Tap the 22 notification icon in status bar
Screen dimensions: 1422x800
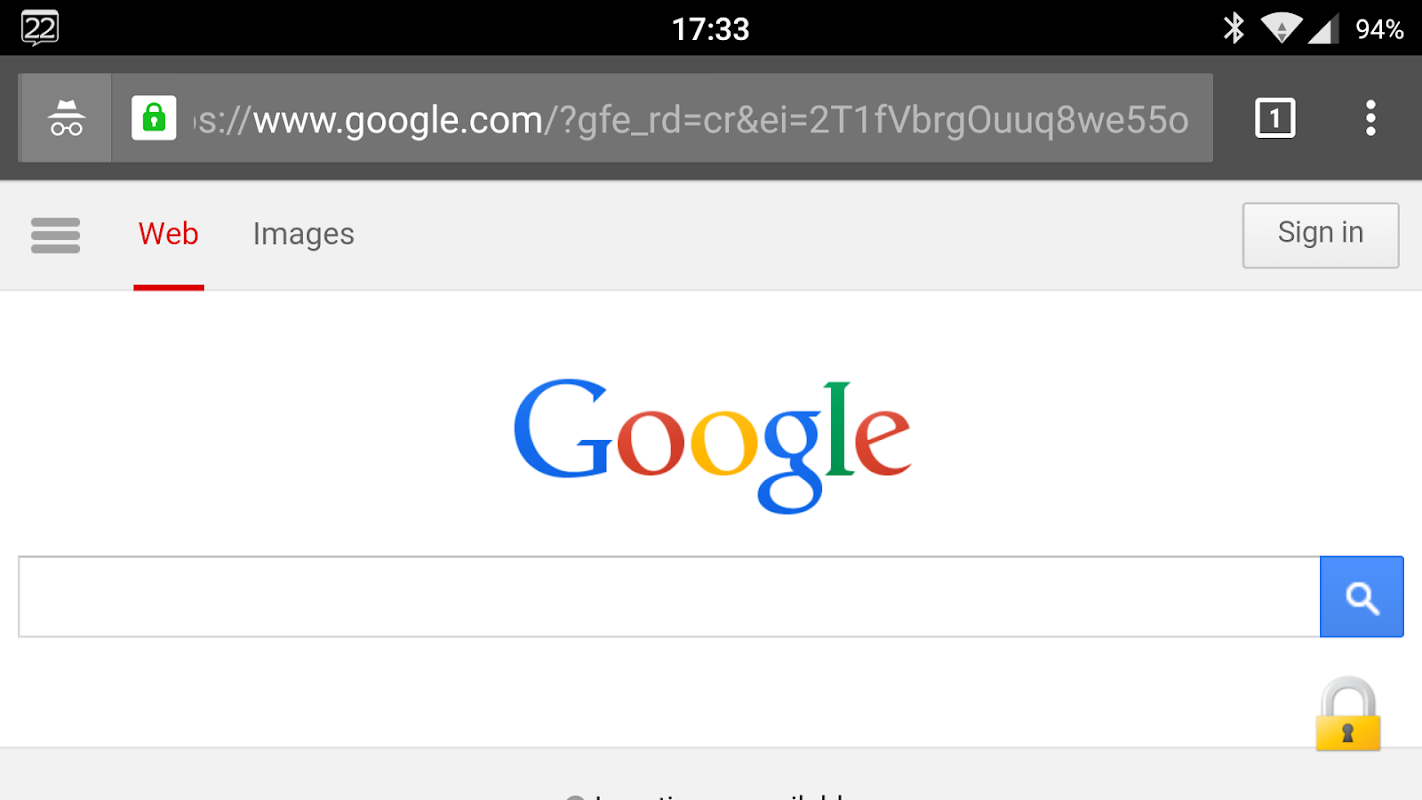click(x=40, y=27)
